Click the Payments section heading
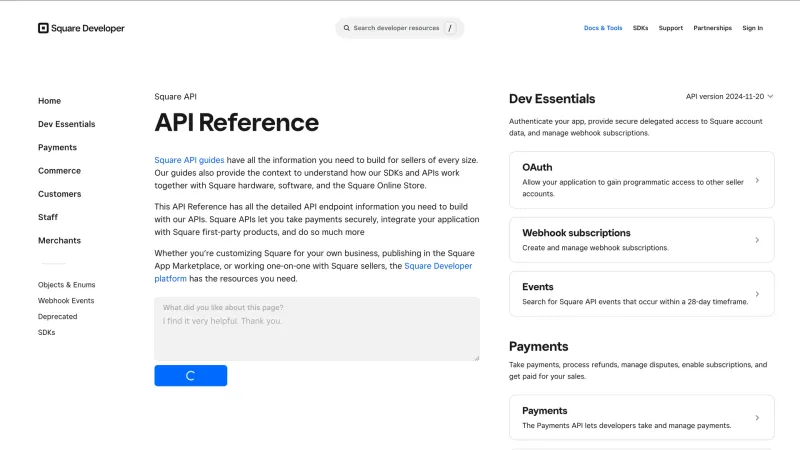 click(x=538, y=346)
